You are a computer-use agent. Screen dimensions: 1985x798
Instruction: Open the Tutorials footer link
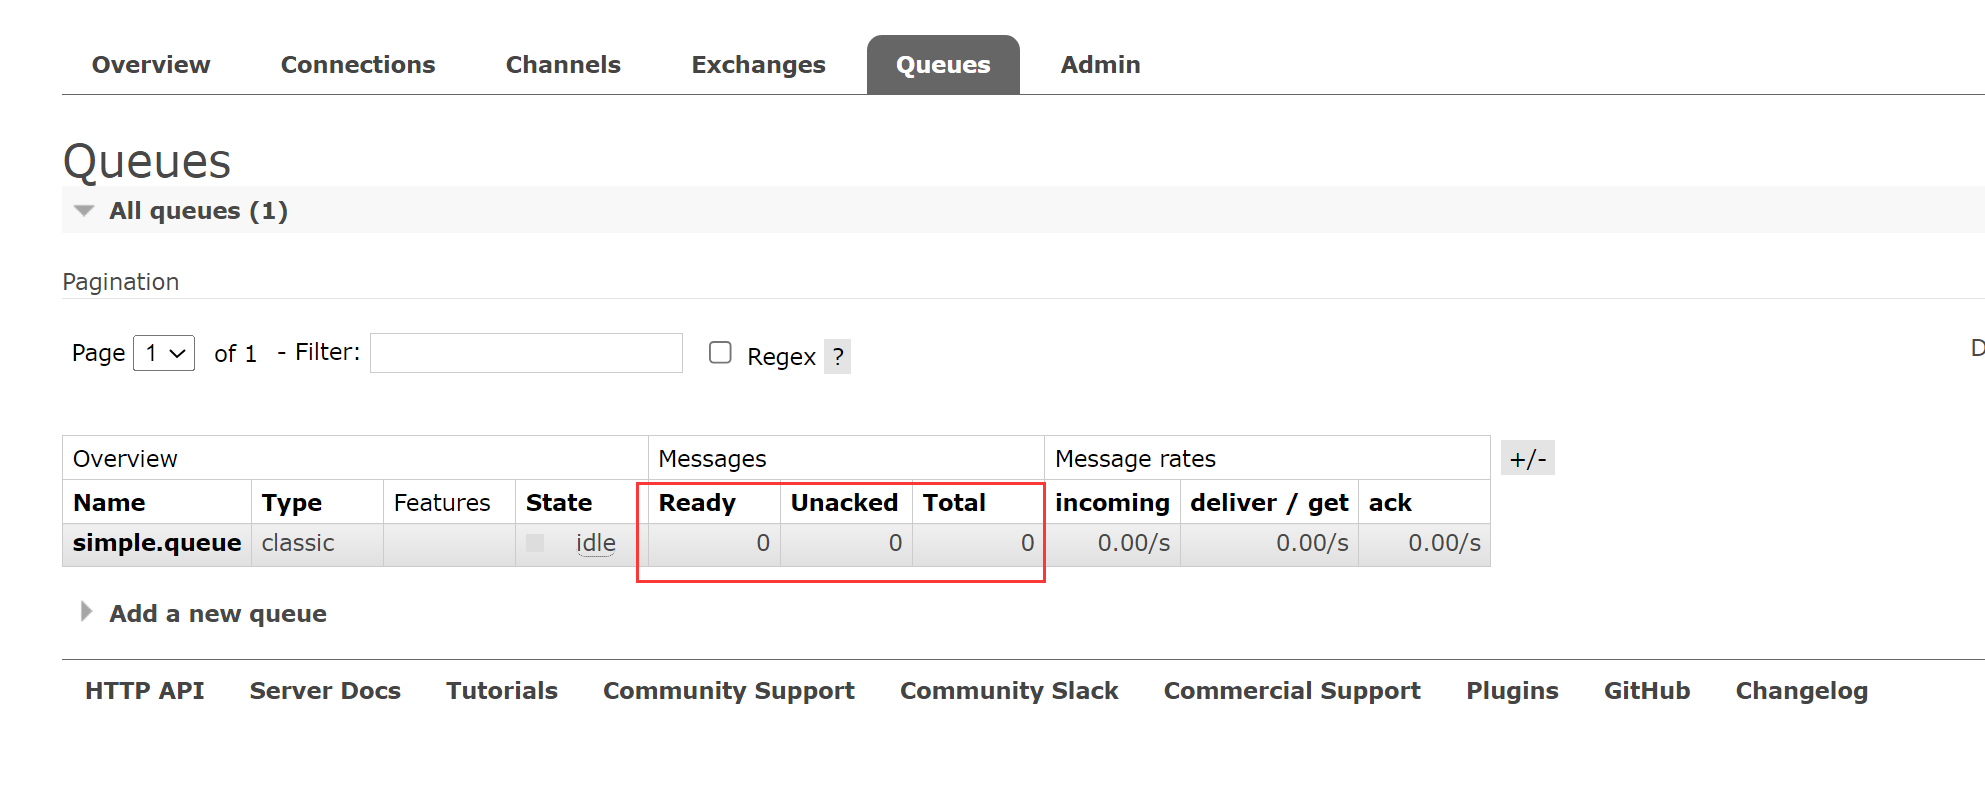click(x=502, y=691)
